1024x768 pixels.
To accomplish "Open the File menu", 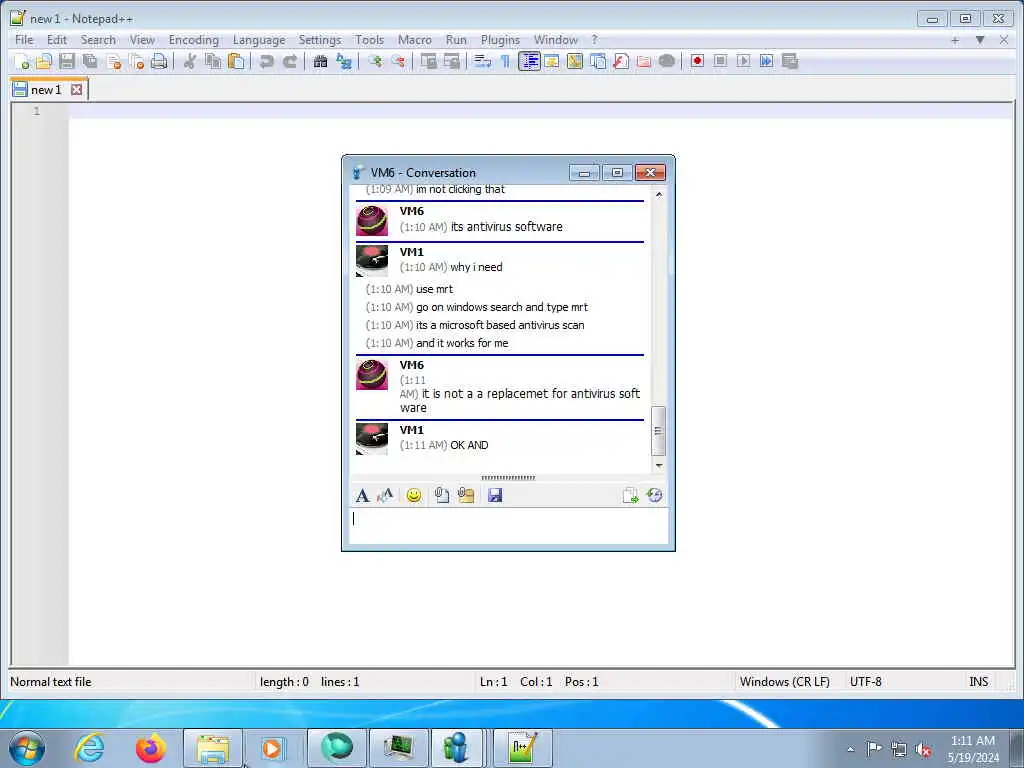I will click(x=24, y=40).
